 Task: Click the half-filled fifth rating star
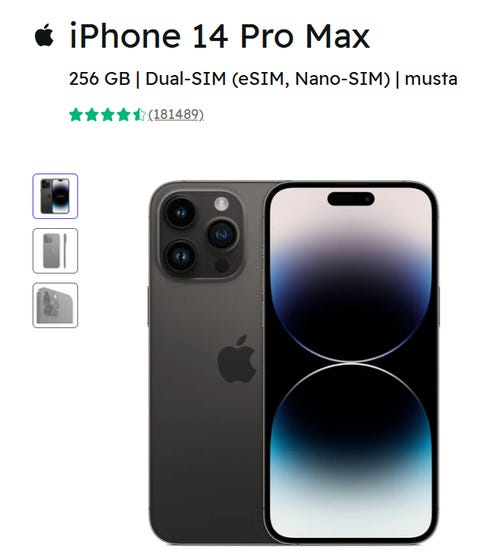click(139, 115)
